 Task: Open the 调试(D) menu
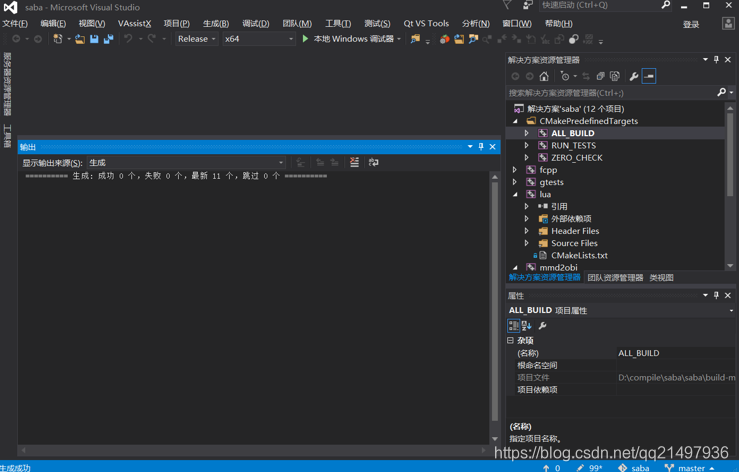click(x=255, y=23)
